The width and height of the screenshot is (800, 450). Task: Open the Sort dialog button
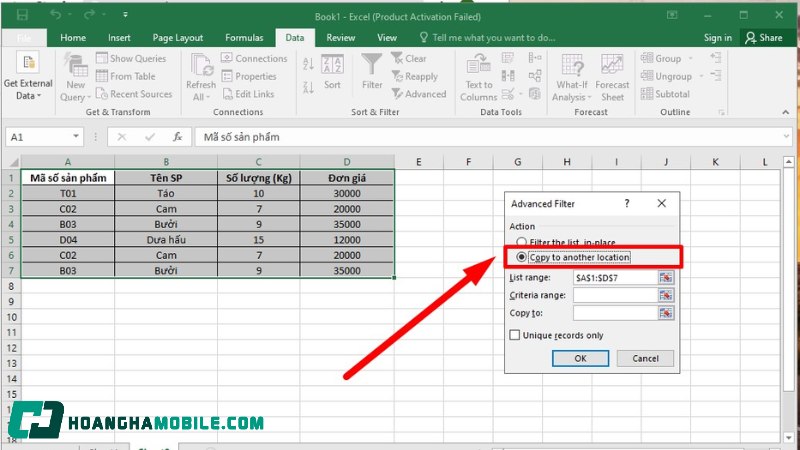coord(332,72)
